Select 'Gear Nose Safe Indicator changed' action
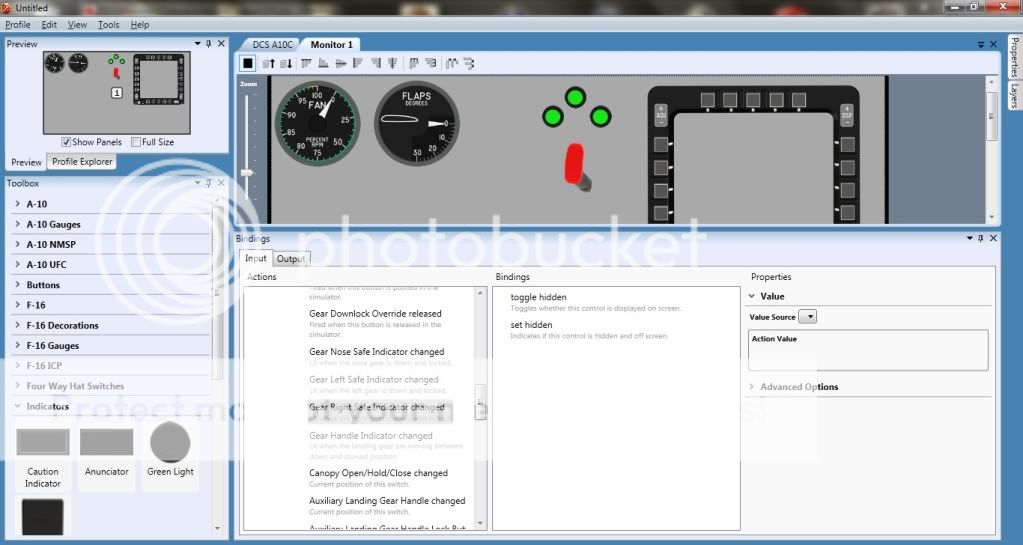 pyautogui.click(x=376, y=352)
